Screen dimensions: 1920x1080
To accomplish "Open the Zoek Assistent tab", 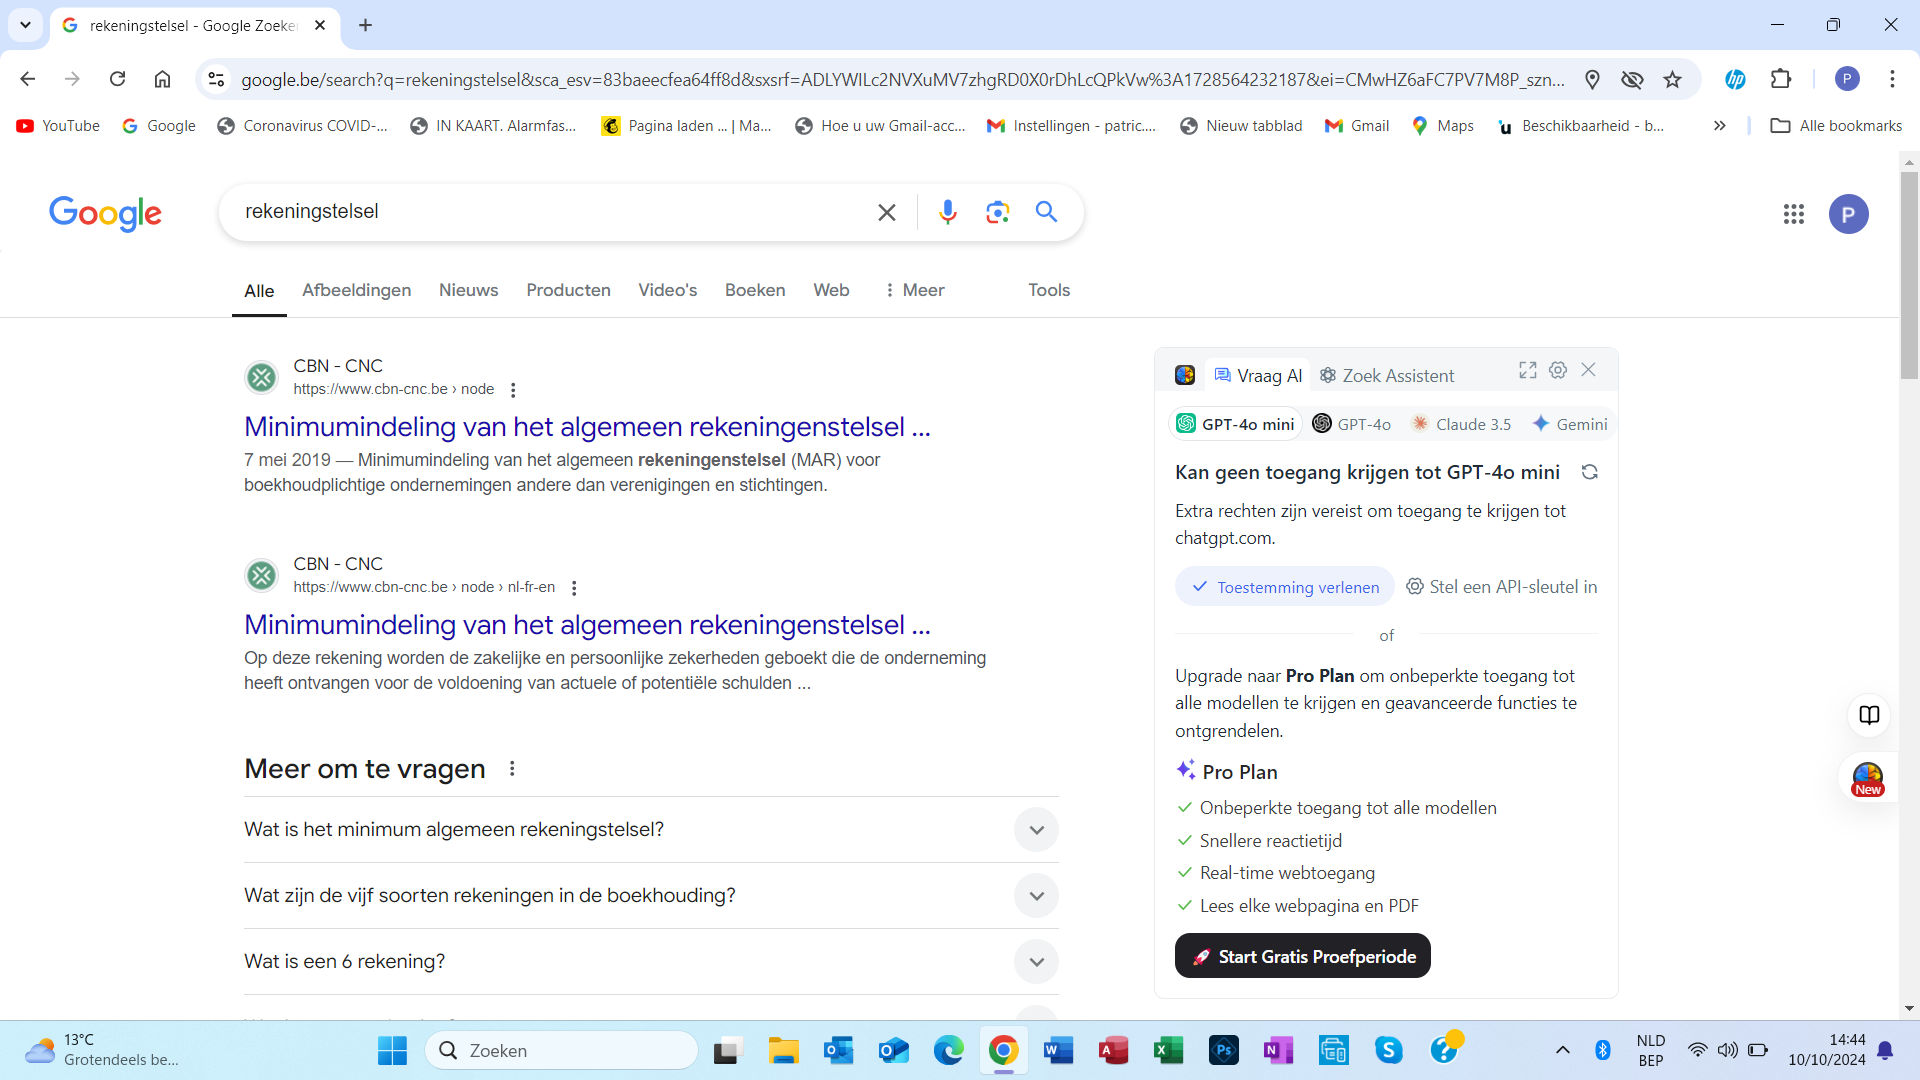I will pyautogui.click(x=1386, y=376).
